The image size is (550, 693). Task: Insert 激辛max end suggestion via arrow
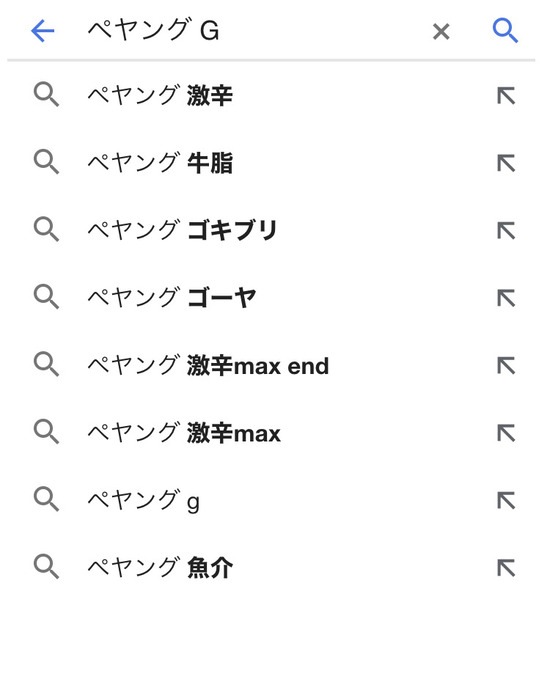506,366
